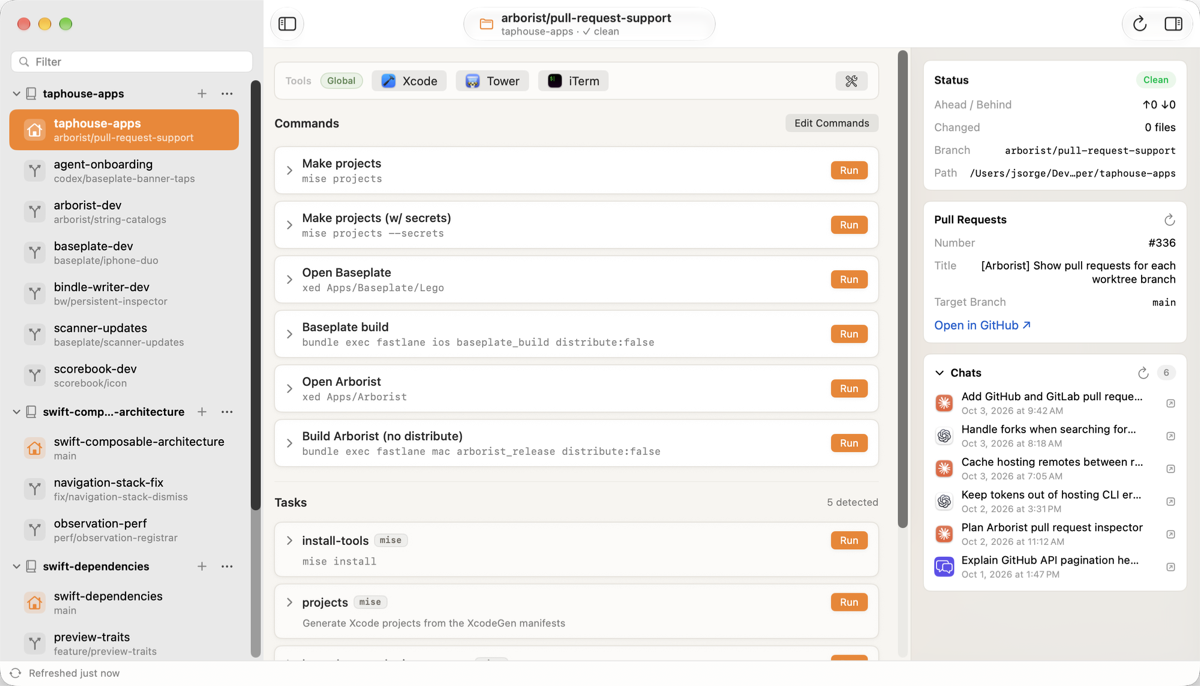Image resolution: width=1200 pixels, height=686 pixels.
Task: Open more options for swift-comp…-architecture group
Action: 227,412
